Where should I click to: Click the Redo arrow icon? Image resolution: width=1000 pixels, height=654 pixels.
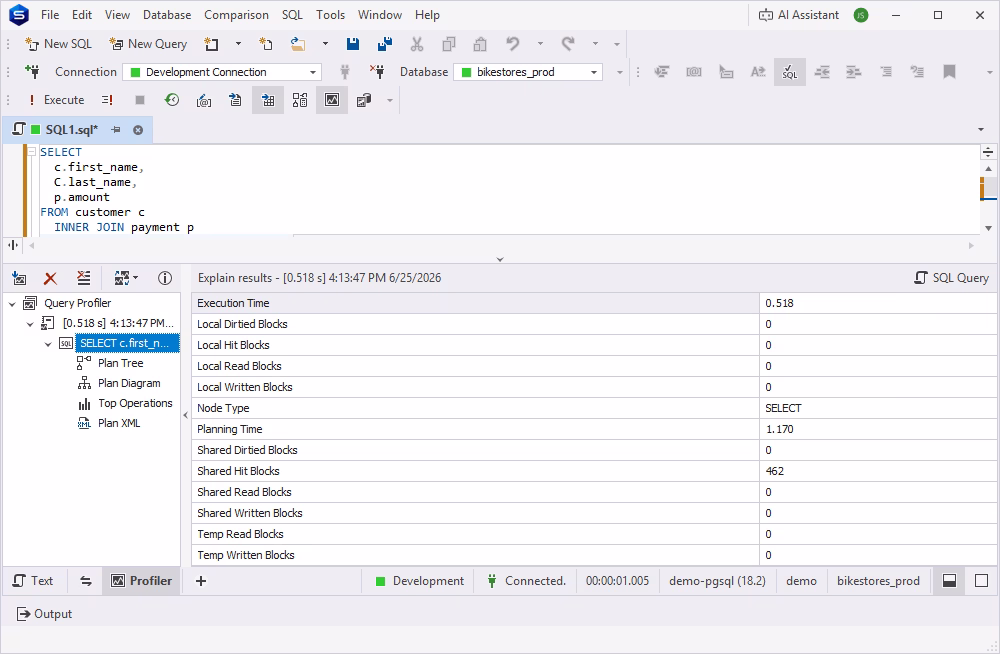568,43
